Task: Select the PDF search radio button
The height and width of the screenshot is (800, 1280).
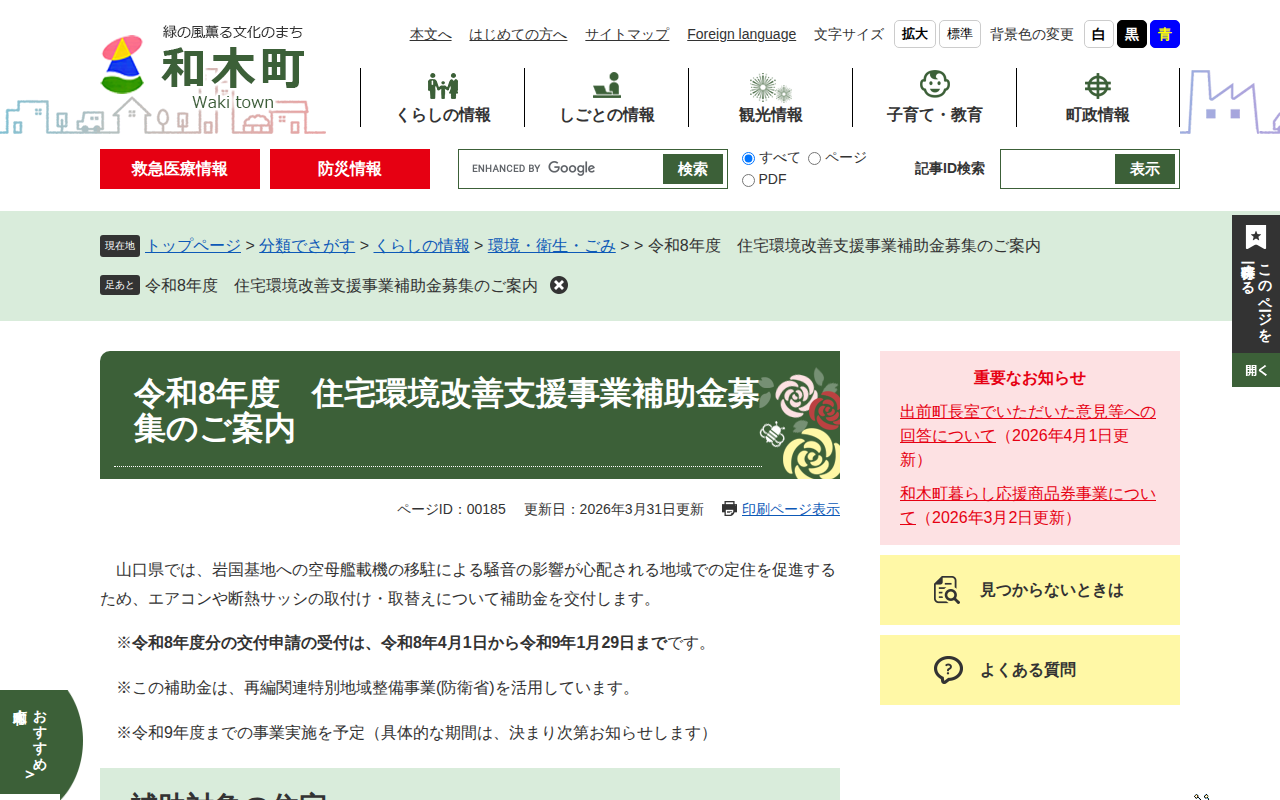Action: click(747, 180)
